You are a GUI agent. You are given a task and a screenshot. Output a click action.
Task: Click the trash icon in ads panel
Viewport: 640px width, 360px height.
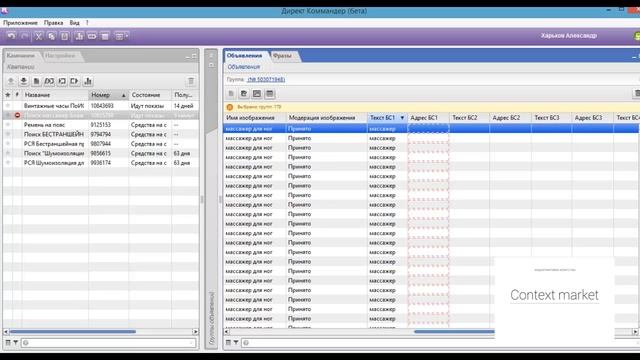[636, 94]
